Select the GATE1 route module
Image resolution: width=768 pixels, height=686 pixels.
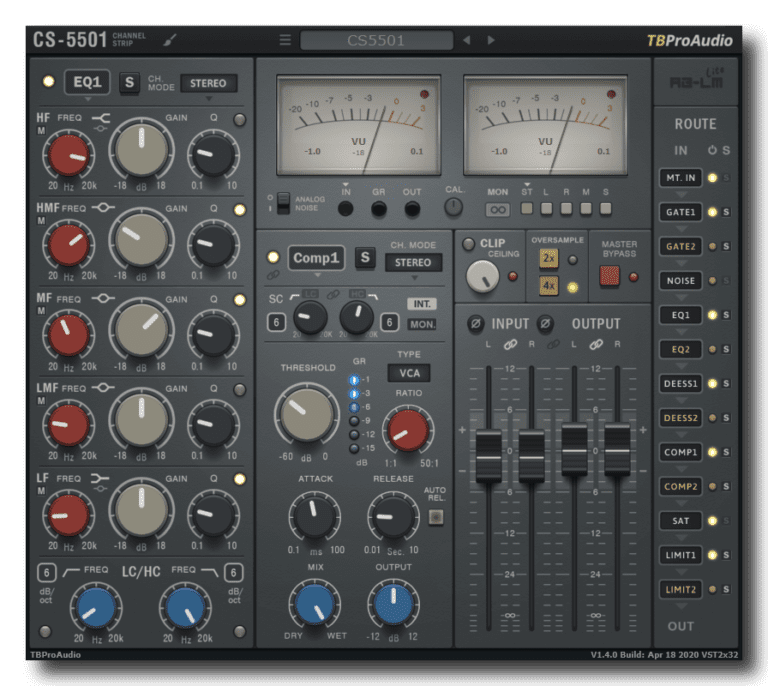coord(680,212)
